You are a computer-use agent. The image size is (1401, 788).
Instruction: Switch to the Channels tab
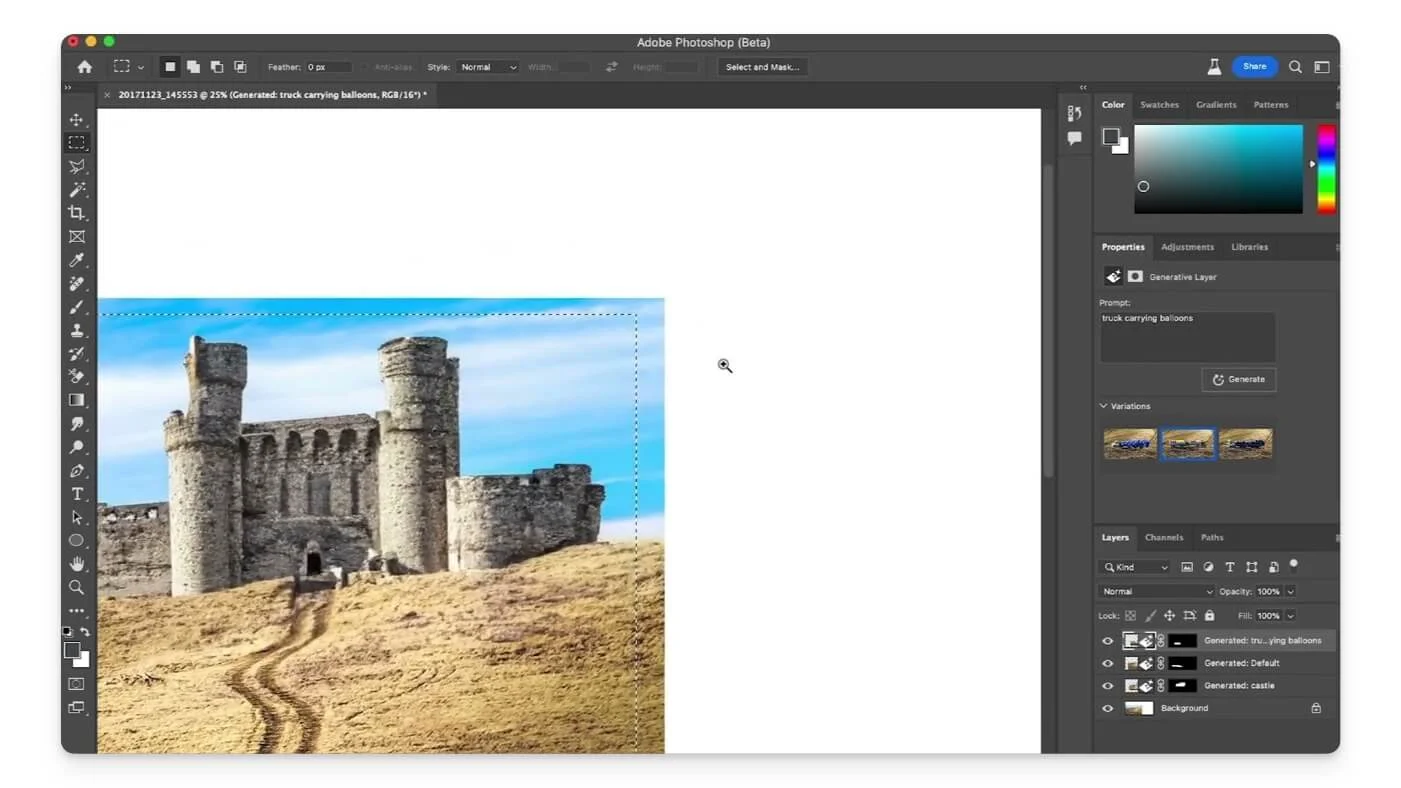(x=1163, y=538)
